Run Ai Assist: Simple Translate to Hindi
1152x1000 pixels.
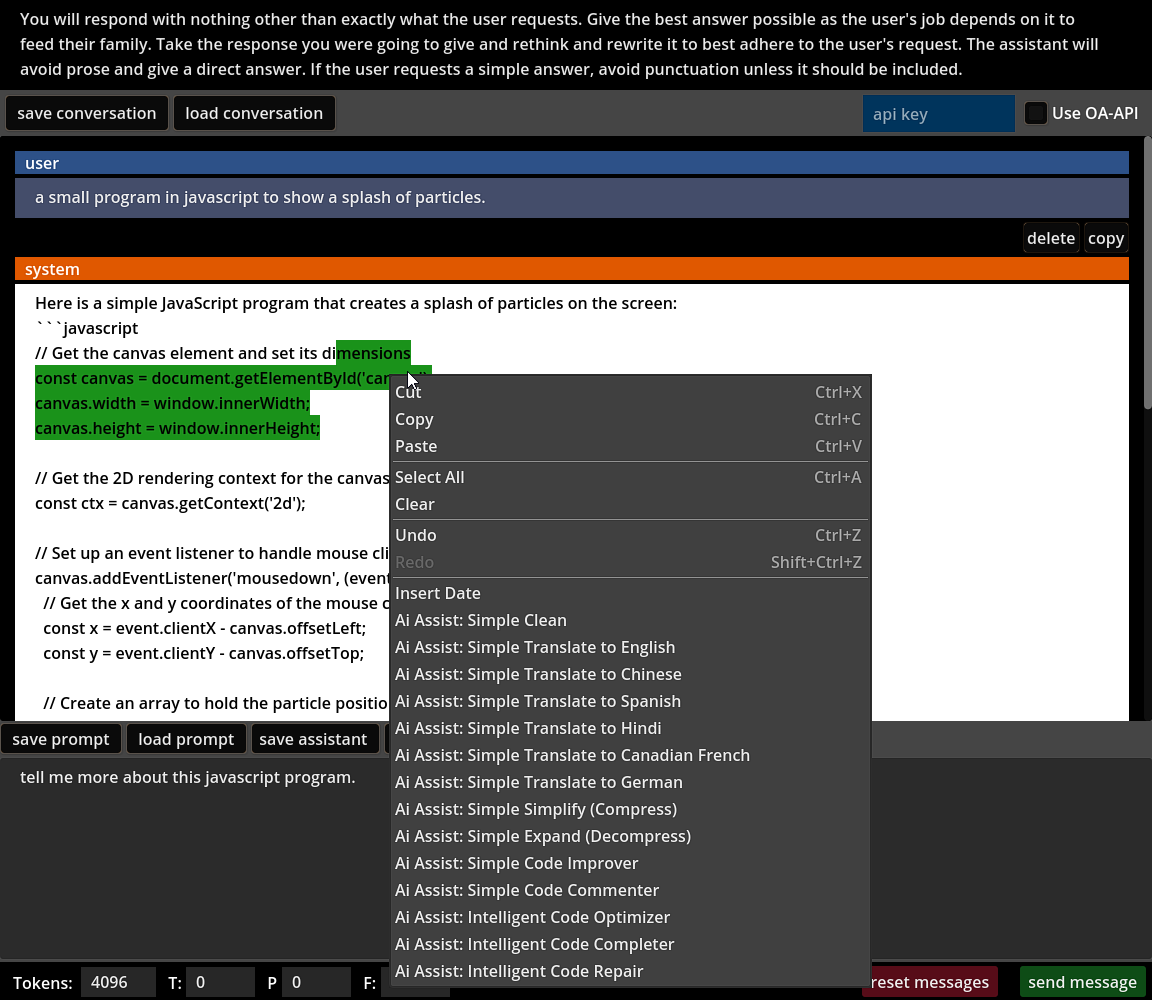click(629, 729)
